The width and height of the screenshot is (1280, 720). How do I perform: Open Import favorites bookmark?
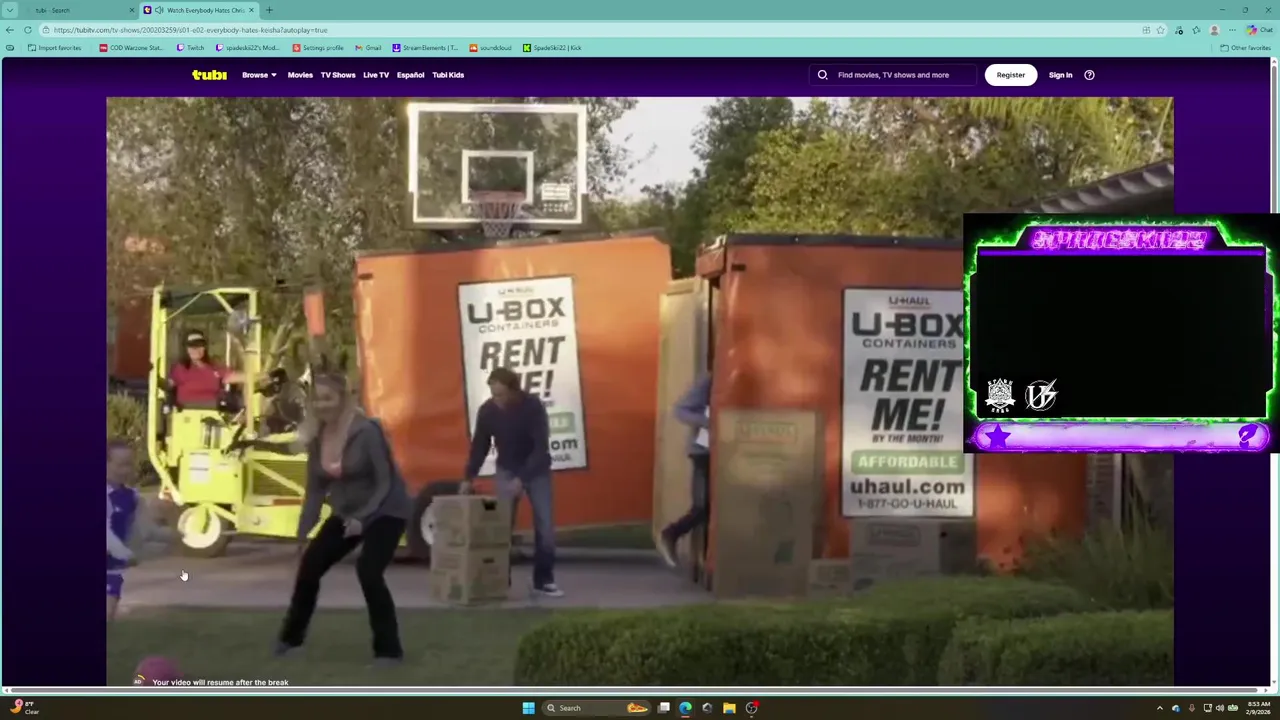click(54, 48)
